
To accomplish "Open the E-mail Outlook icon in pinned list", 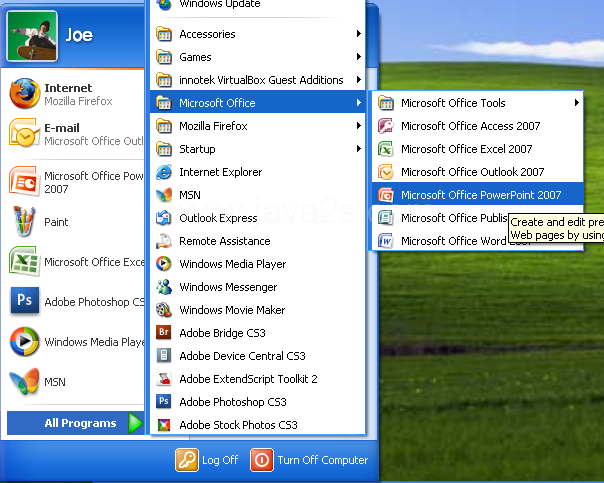I will pyautogui.click(x=25, y=133).
